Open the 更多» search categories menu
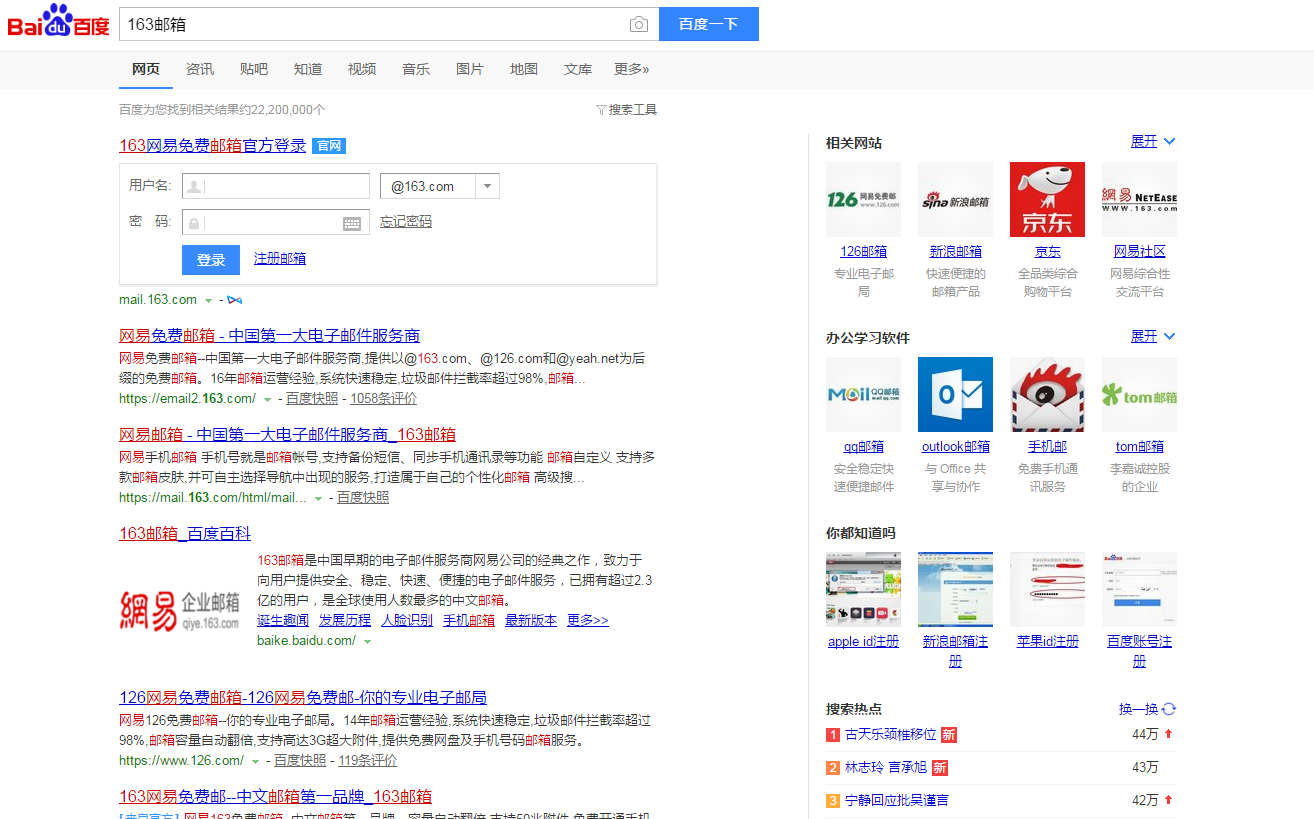 click(631, 69)
